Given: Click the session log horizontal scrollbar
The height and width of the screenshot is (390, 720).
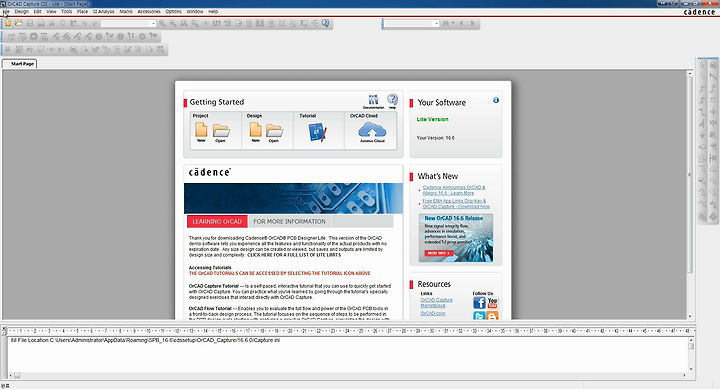Looking at the screenshot, I should coord(349,375).
